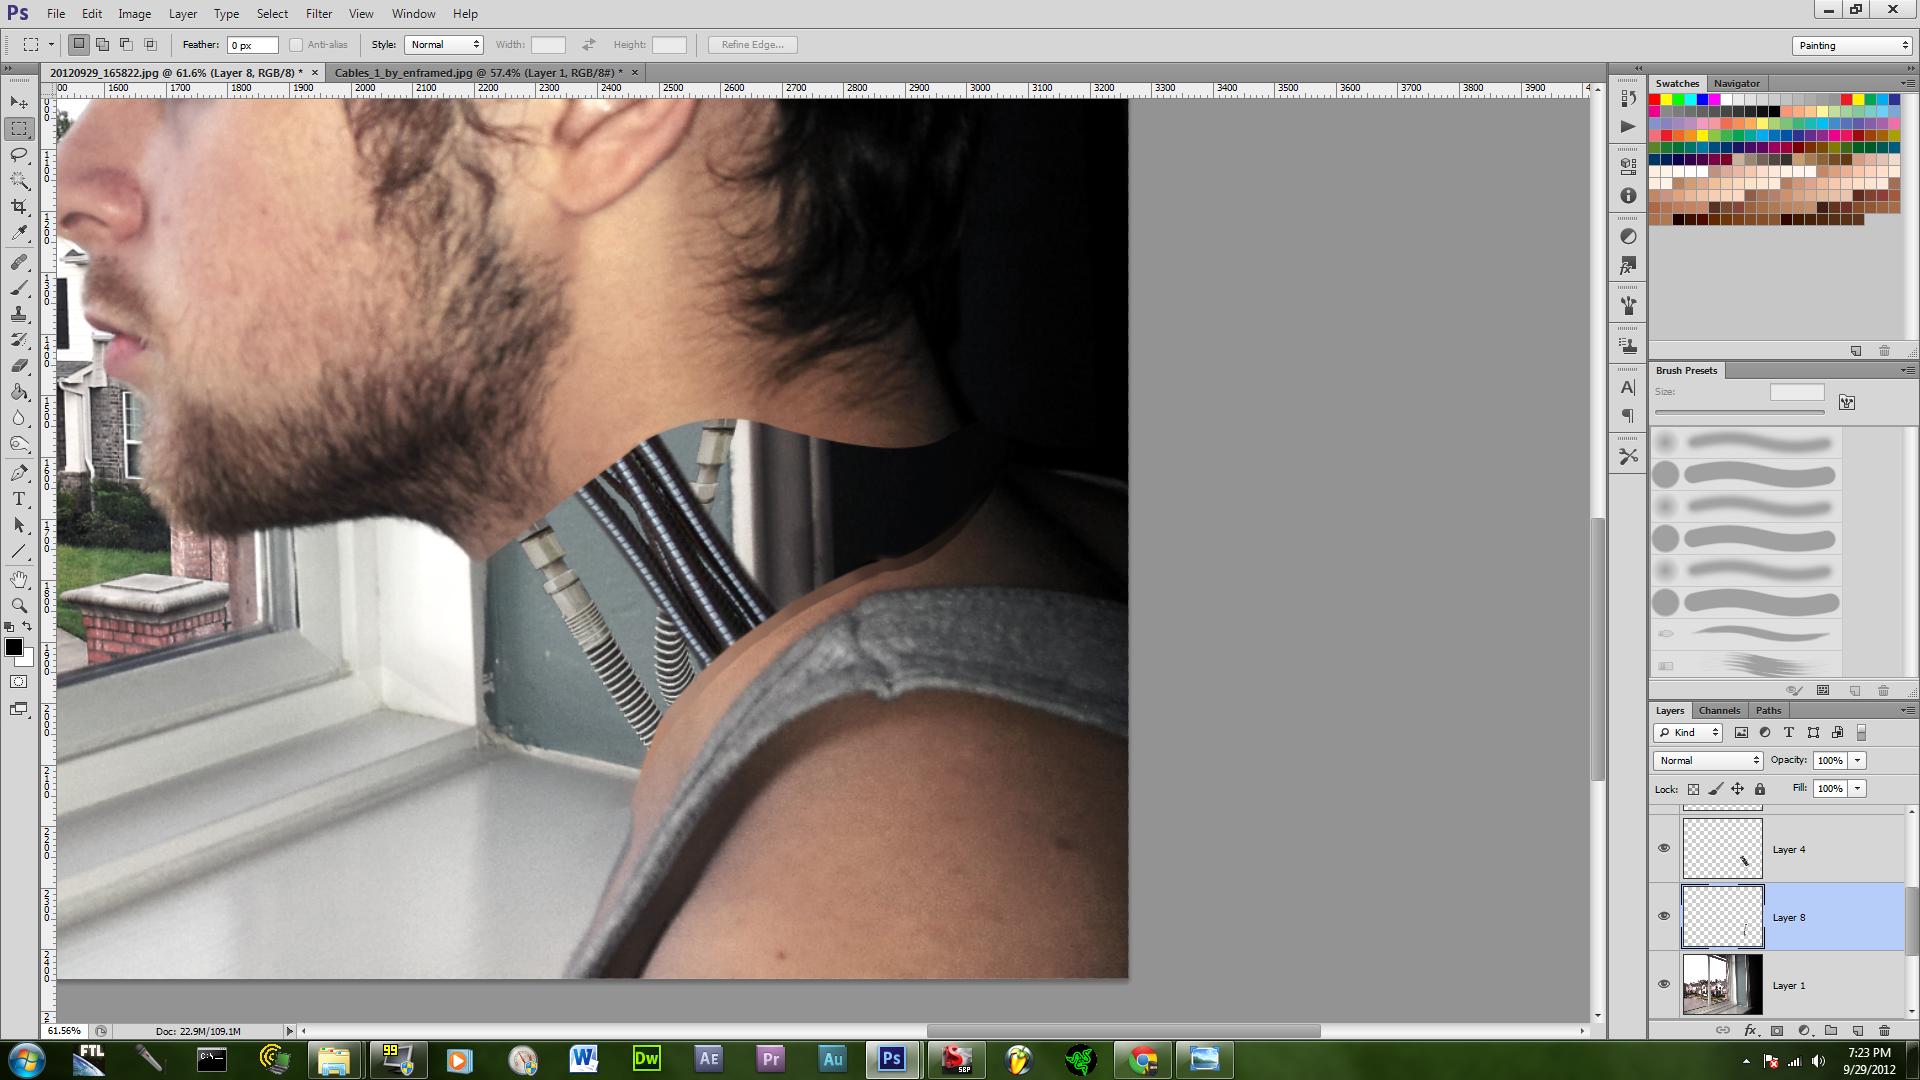
Task: Toggle lock image pixels brush icon
Action: [1715, 789]
